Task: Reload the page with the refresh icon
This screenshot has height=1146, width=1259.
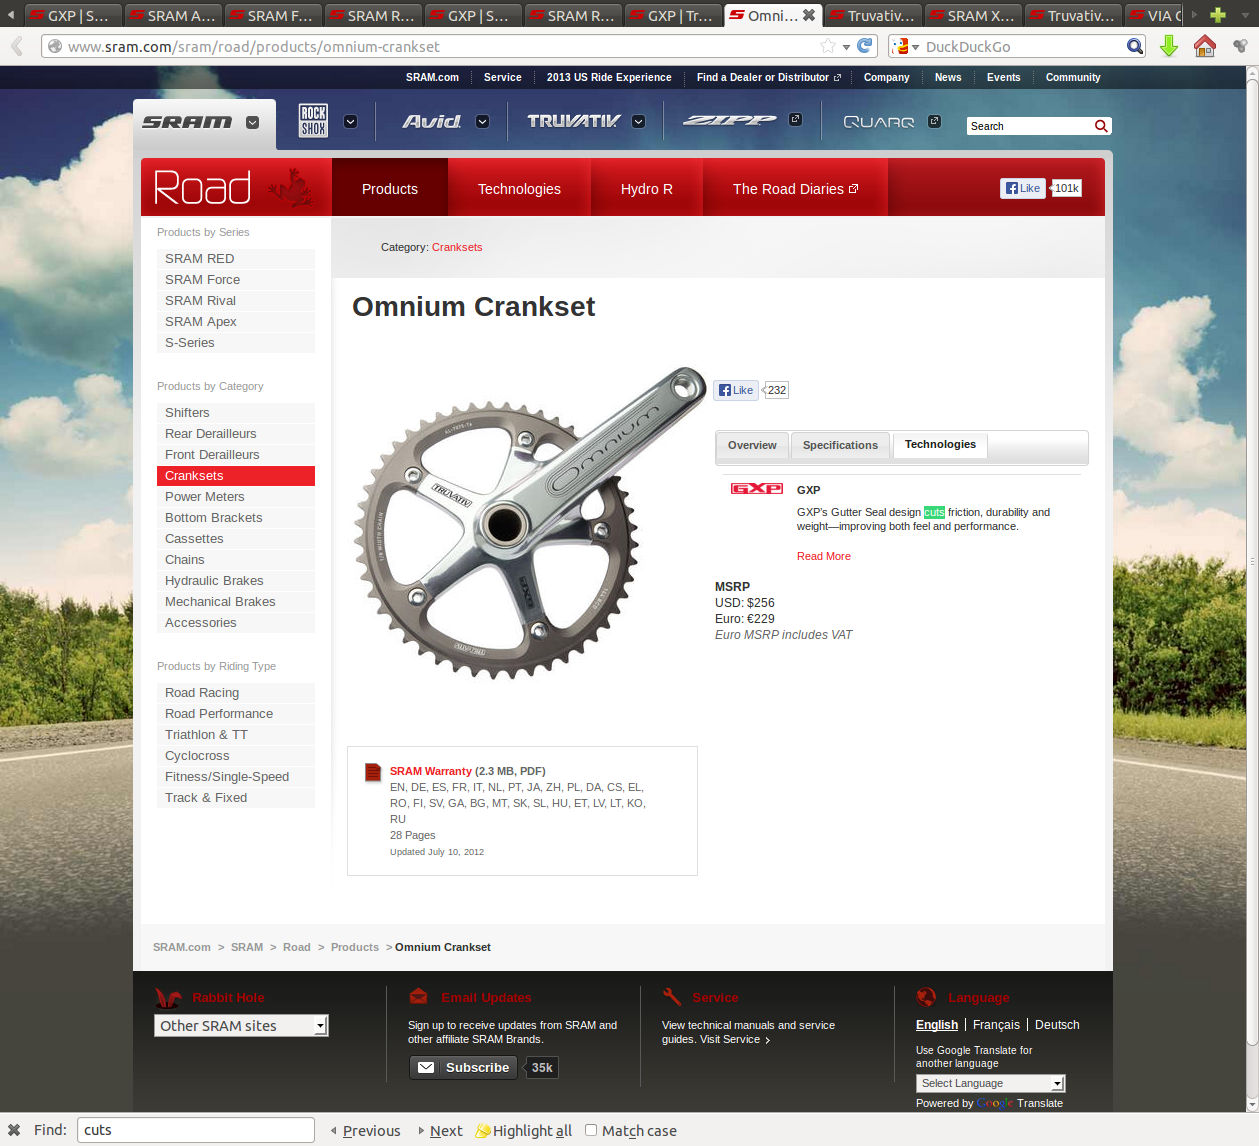Action: (866, 46)
